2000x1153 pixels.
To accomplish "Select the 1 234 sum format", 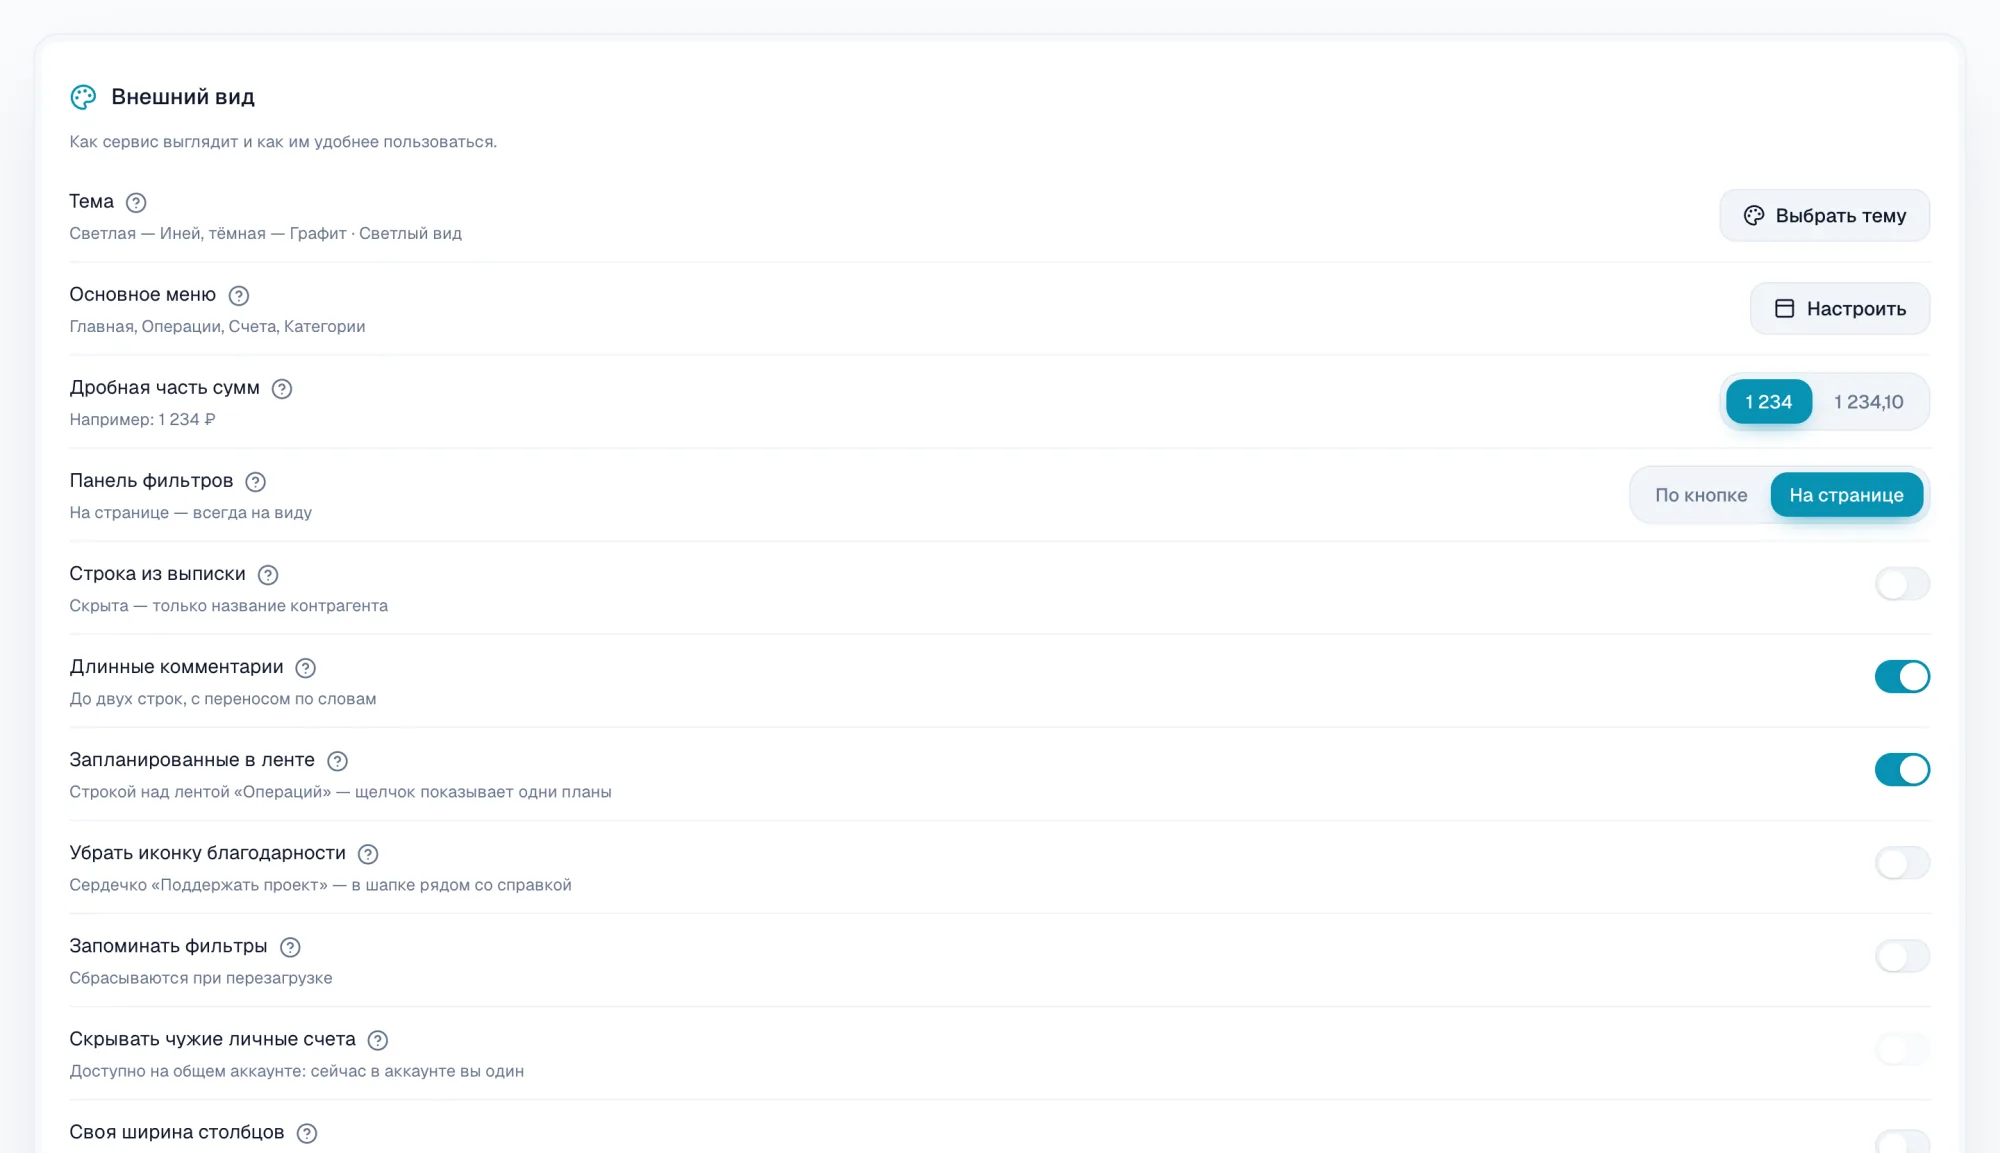I will click(1768, 402).
